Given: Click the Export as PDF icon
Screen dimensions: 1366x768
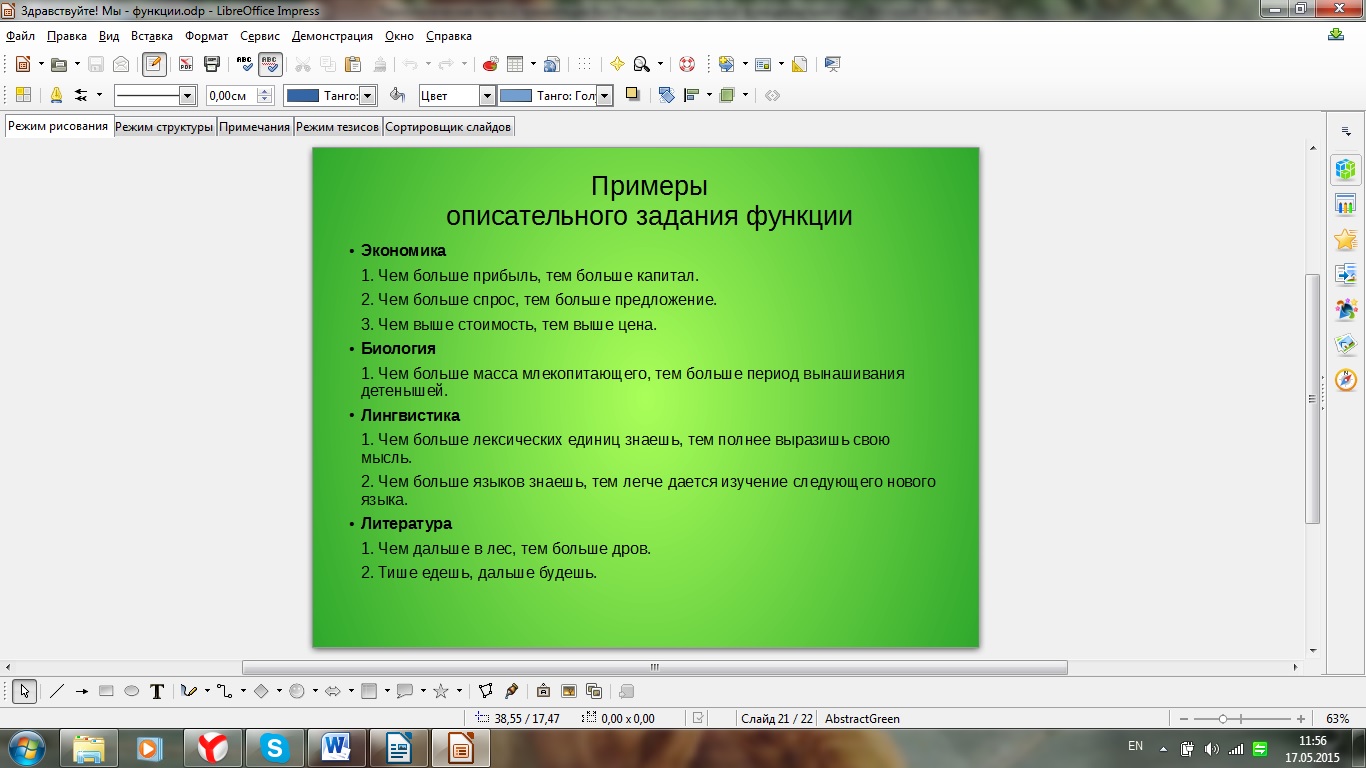Looking at the screenshot, I should 185,64.
